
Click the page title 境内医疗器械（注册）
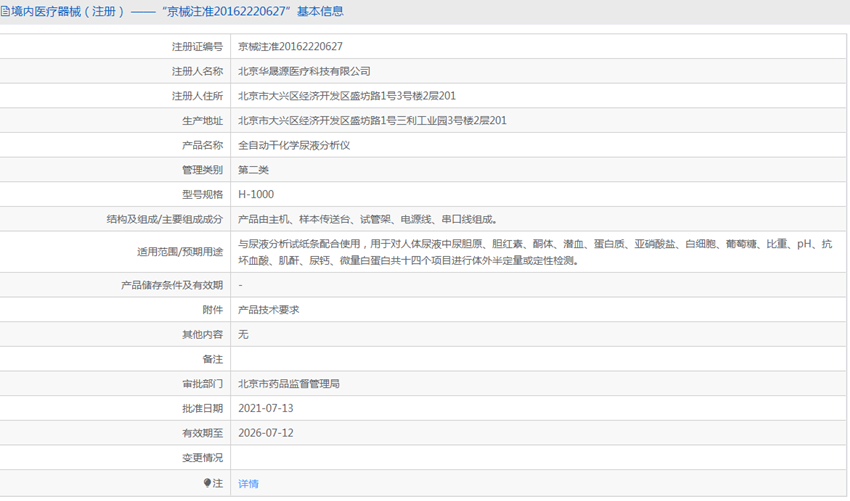click(68, 11)
